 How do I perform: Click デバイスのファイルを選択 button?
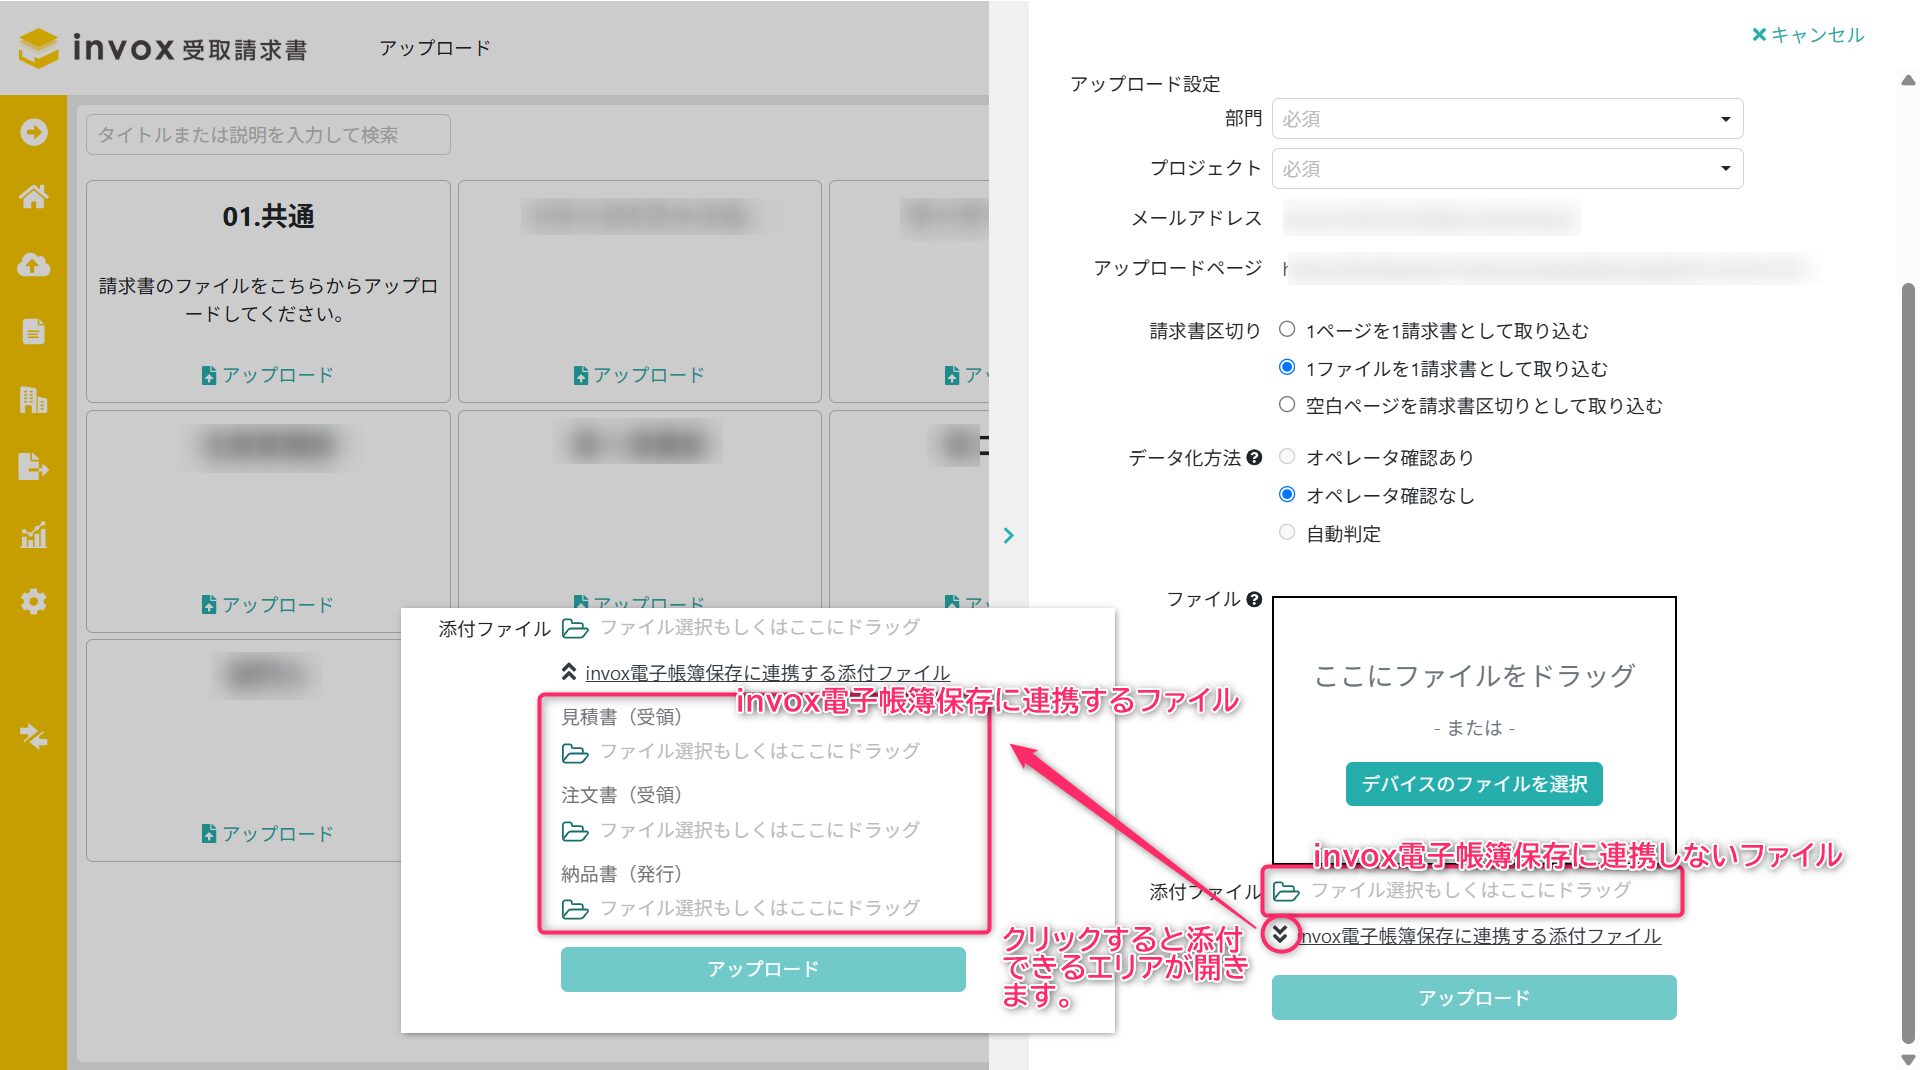pos(1473,784)
